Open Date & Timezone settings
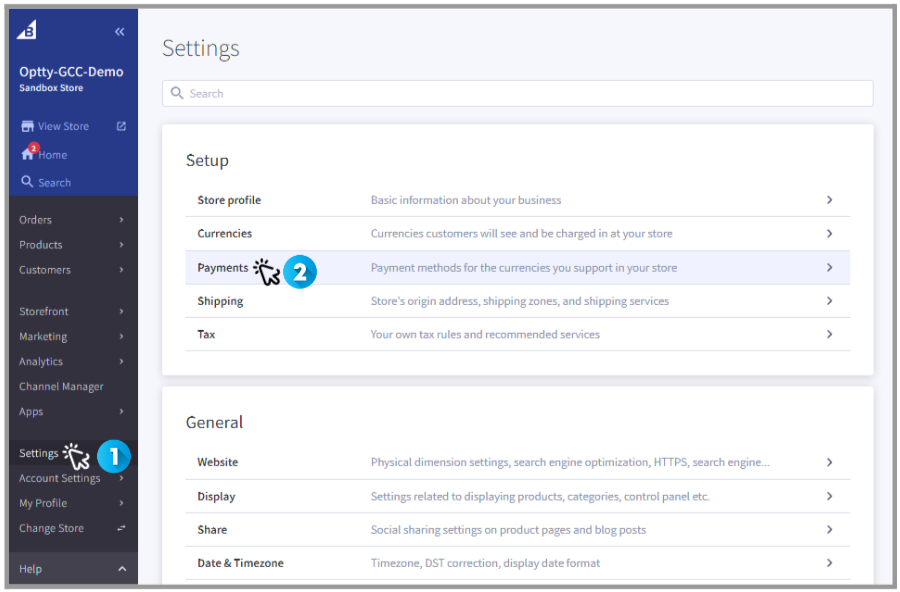Screen dimensions: 900x592 240,563
